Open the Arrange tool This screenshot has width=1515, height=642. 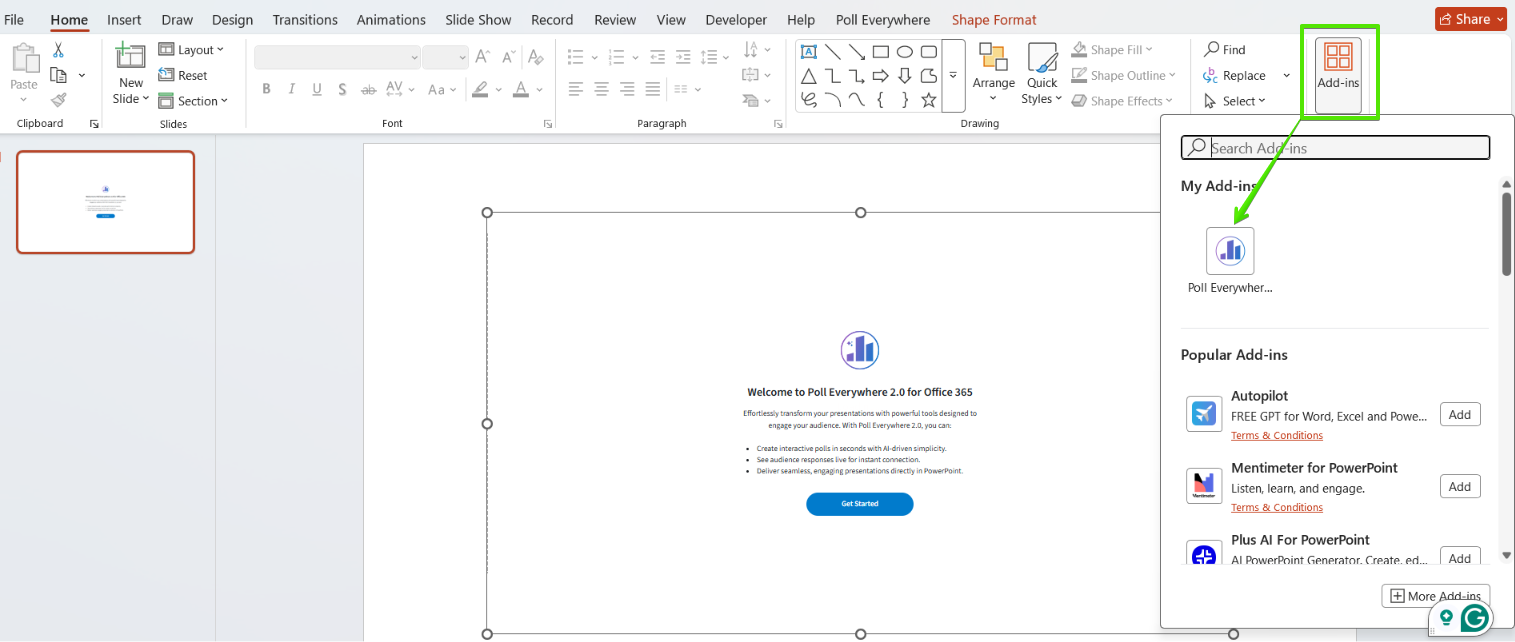click(x=993, y=72)
